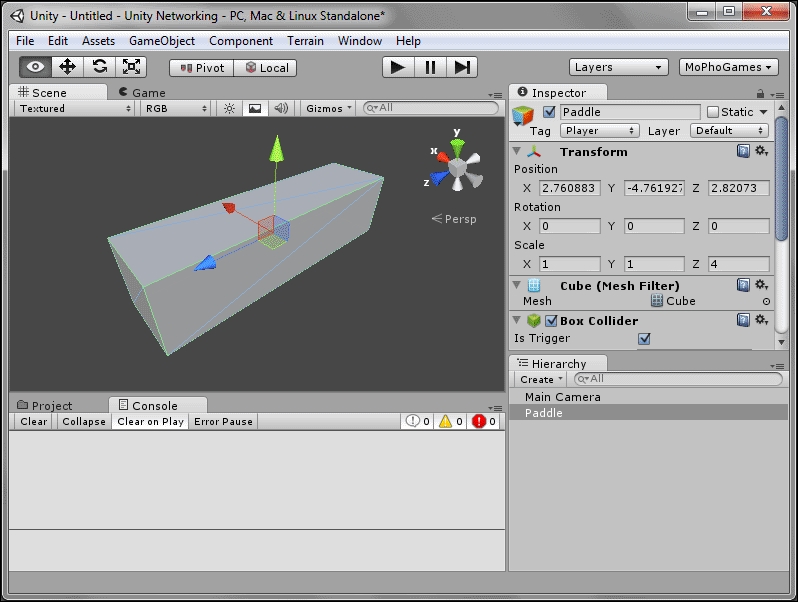Viewport: 798px width, 602px height.
Task: Toggle console errors filter
Action: coord(483,421)
